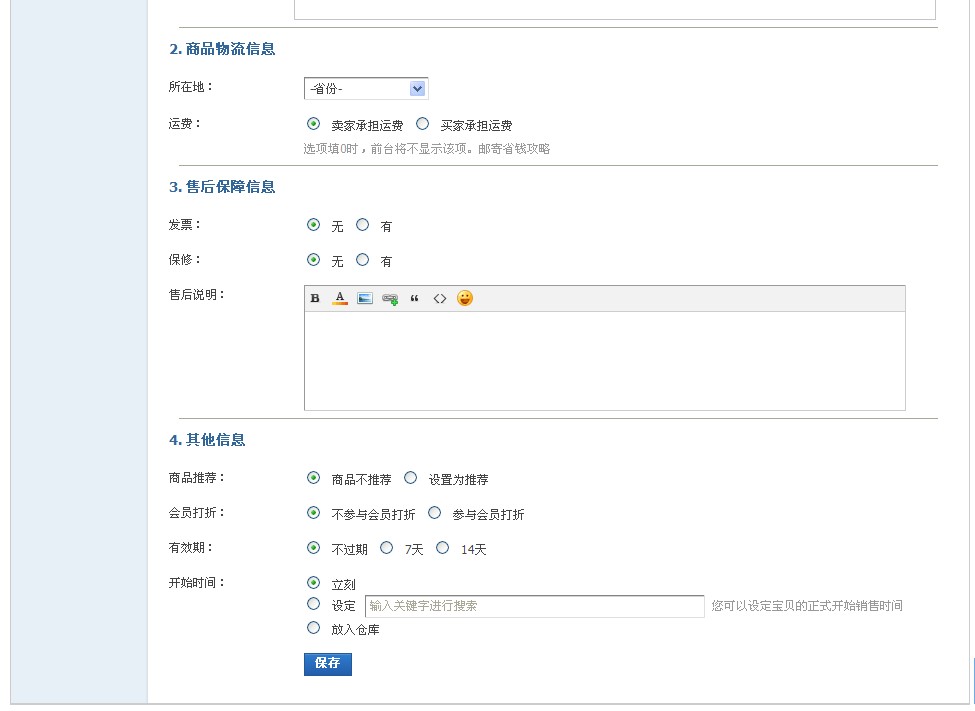
Task: Choose 有 for the 发票 invoice option
Action: pos(363,224)
